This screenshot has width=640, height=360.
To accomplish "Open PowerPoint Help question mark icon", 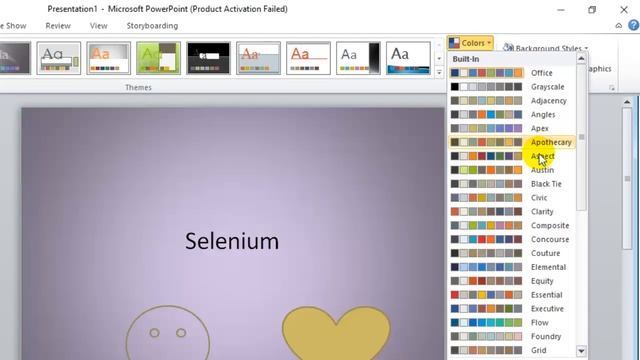I will pyautogui.click(x=633, y=25).
